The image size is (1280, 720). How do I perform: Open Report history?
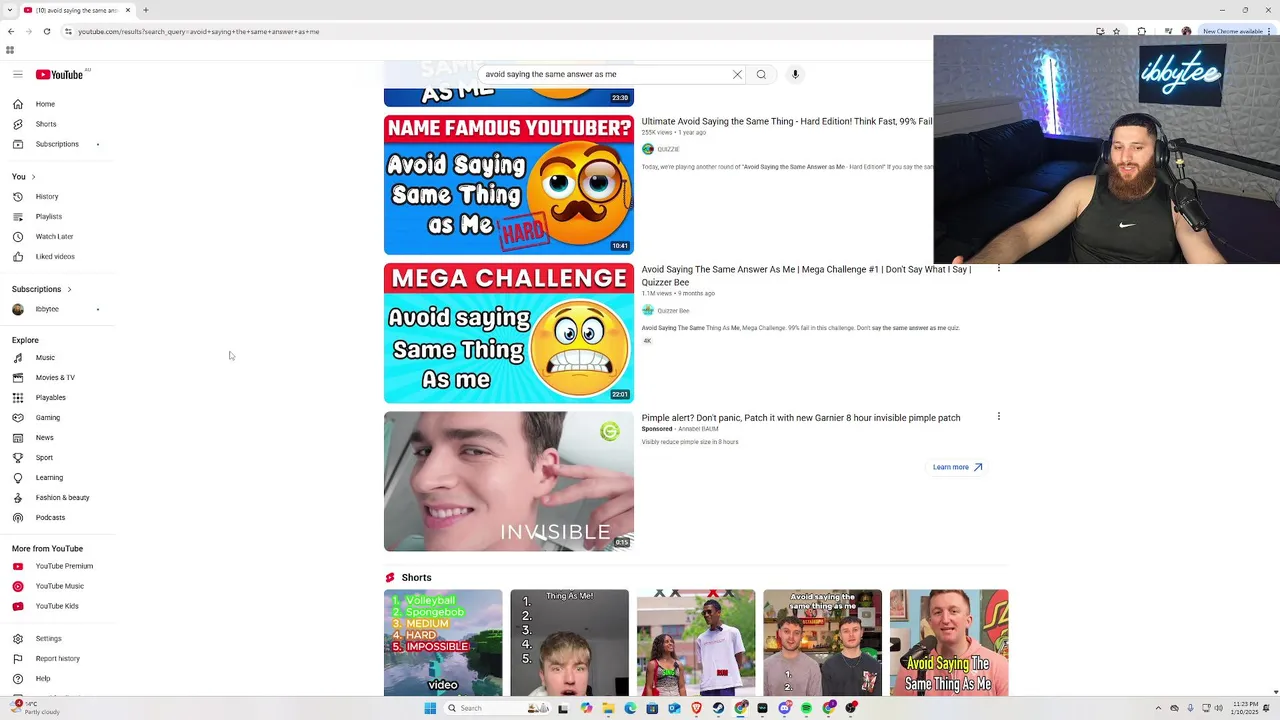57,658
